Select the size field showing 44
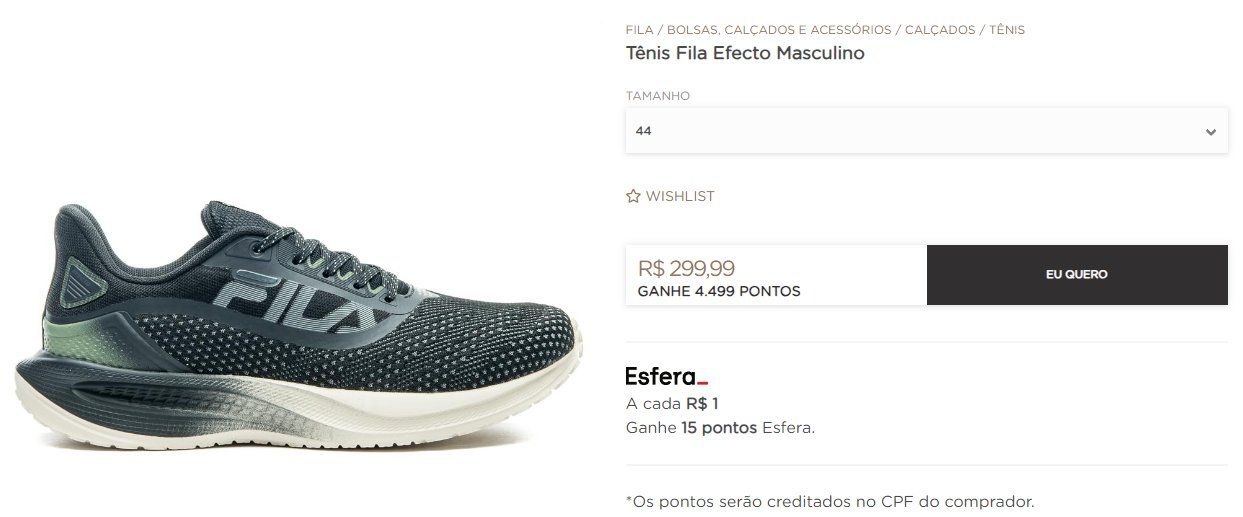This screenshot has height=517, width=1243. pyautogui.click(x=926, y=131)
